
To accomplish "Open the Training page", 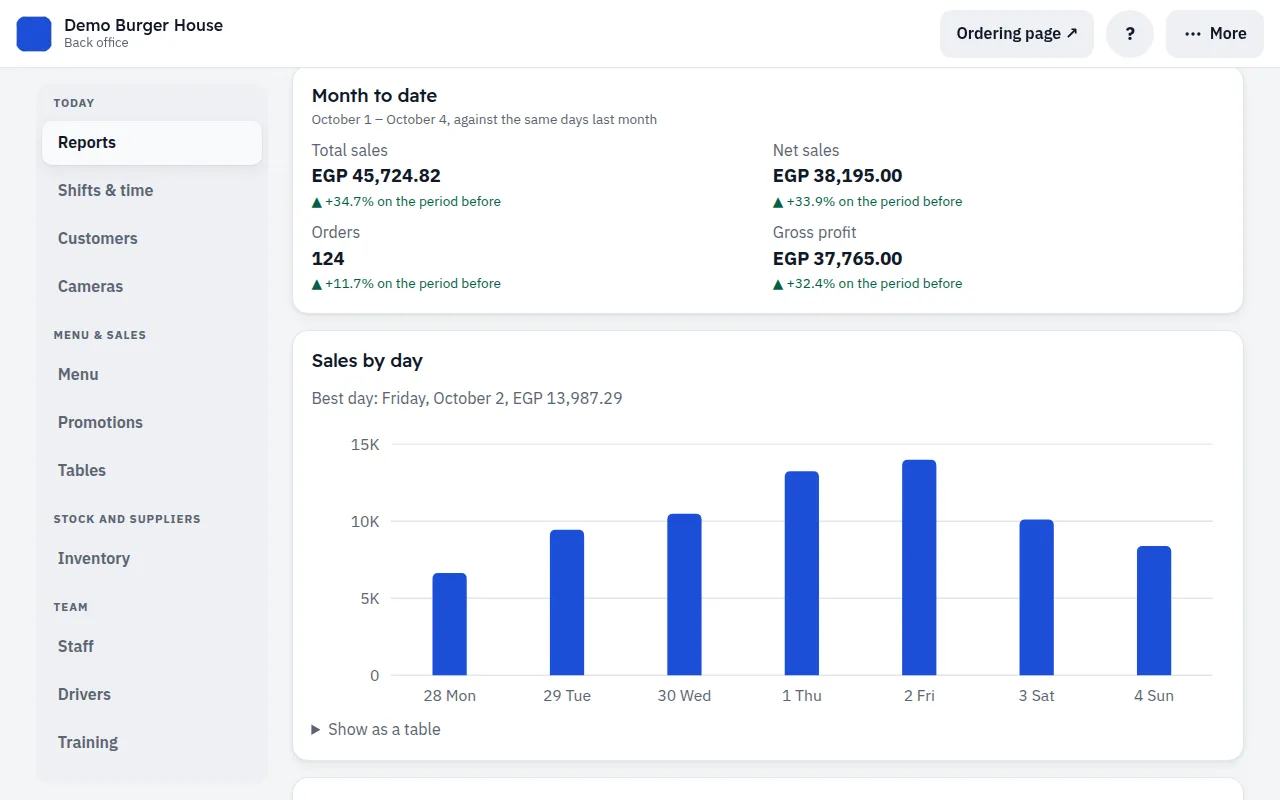I will pos(152,743).
